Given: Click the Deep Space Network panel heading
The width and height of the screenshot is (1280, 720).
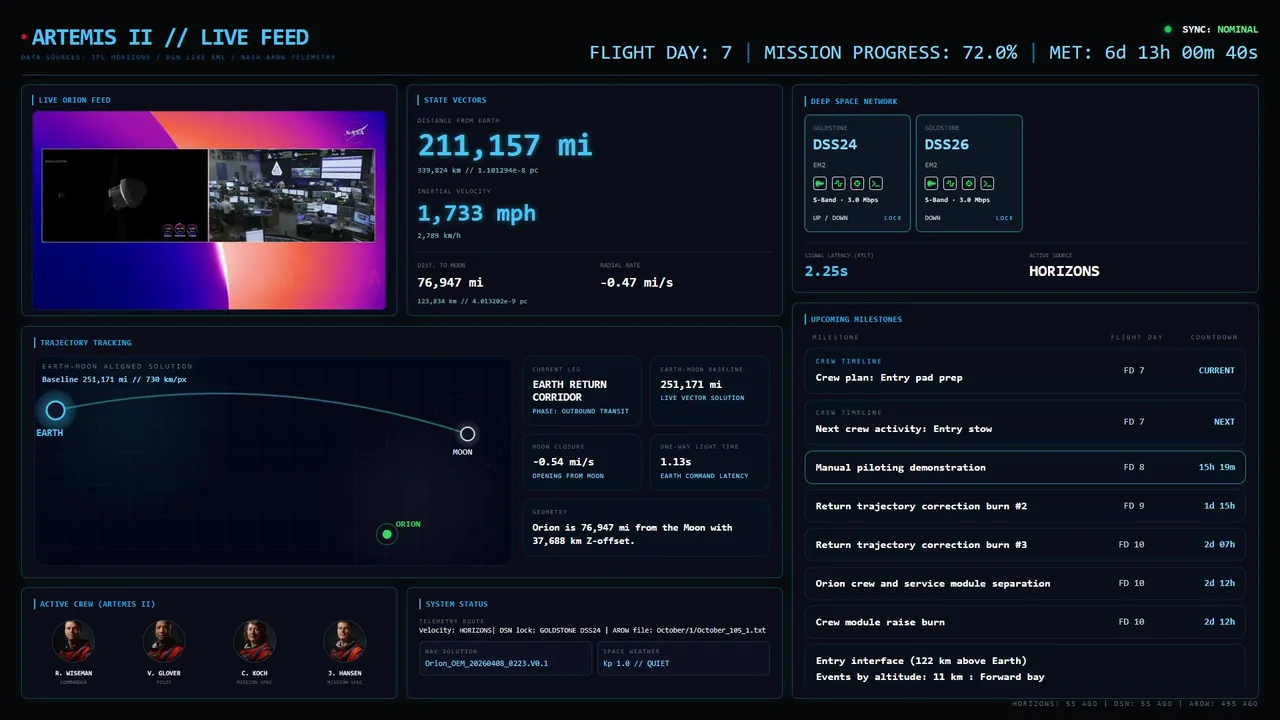Looking at the screenshot, I should point(854,101).
